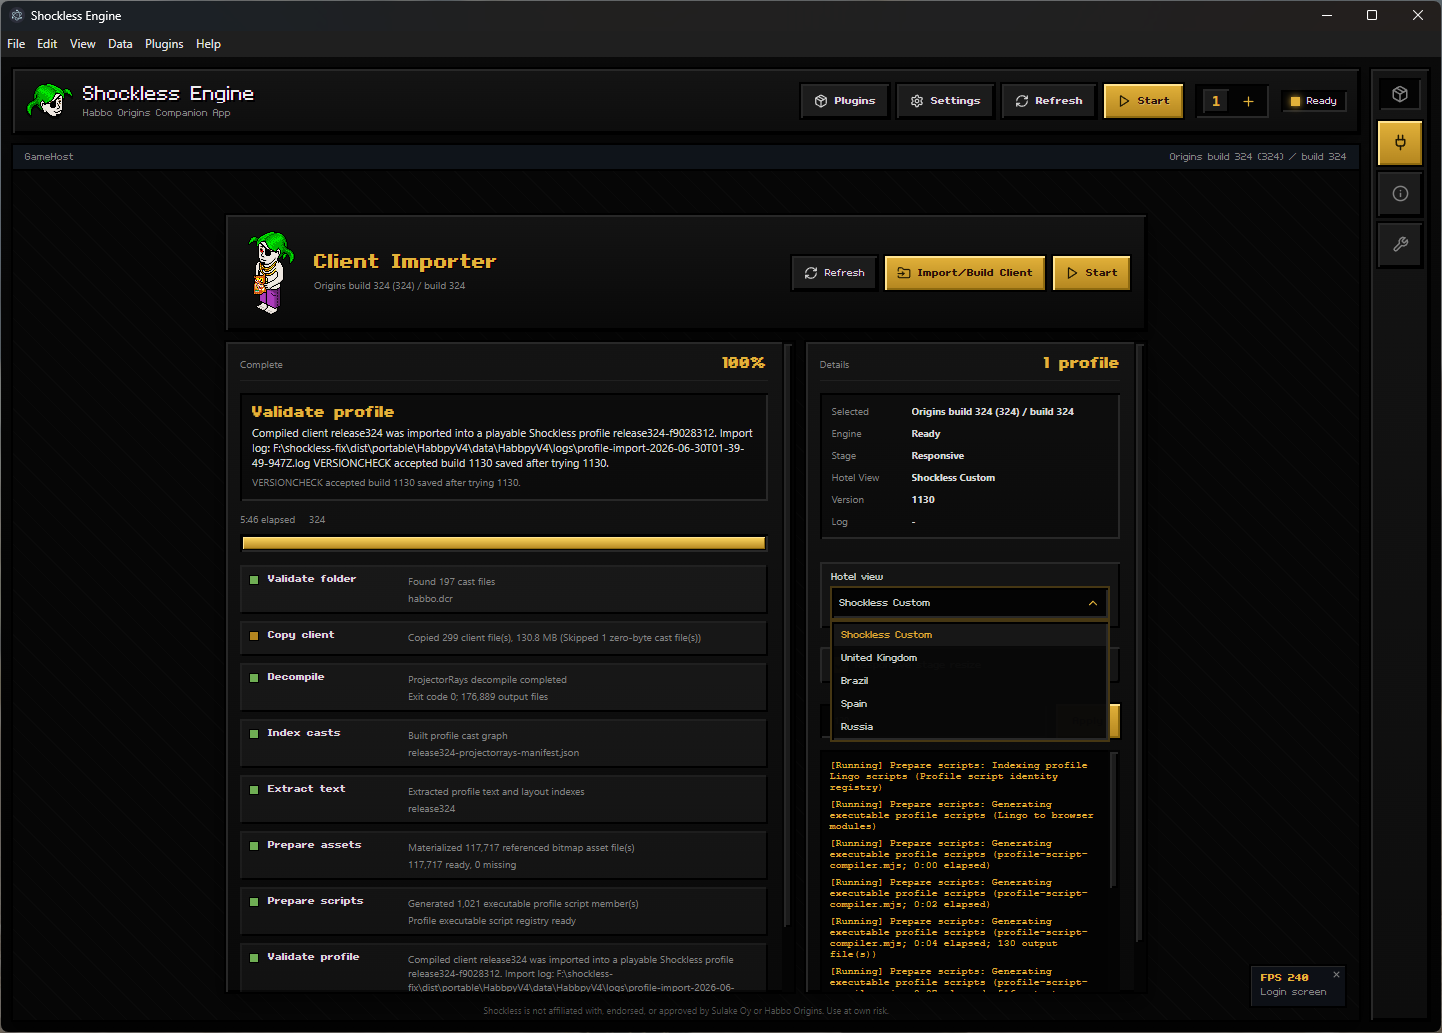The width and height of the screenshot is (1442, 1033).
Task: Click the Habbo Origins Companion App subtitle
Action: [x=156, y=113]
